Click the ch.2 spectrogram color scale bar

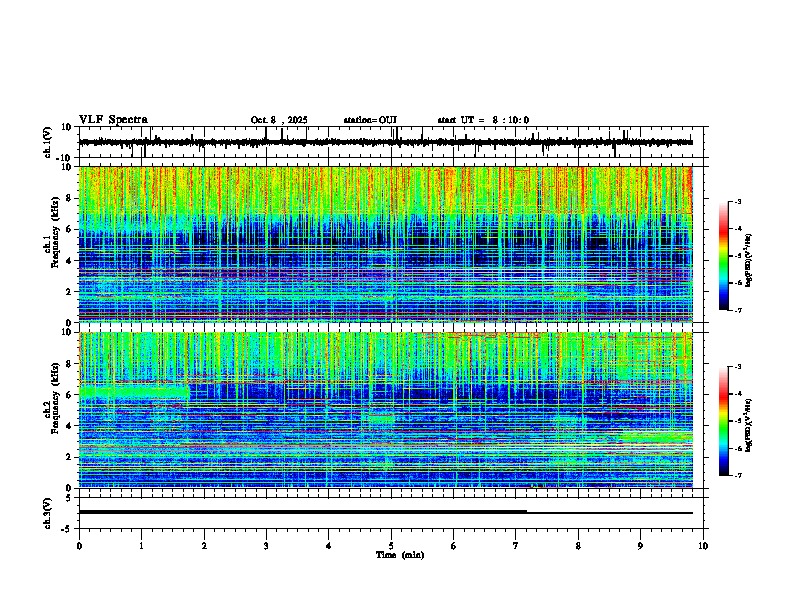724,421
